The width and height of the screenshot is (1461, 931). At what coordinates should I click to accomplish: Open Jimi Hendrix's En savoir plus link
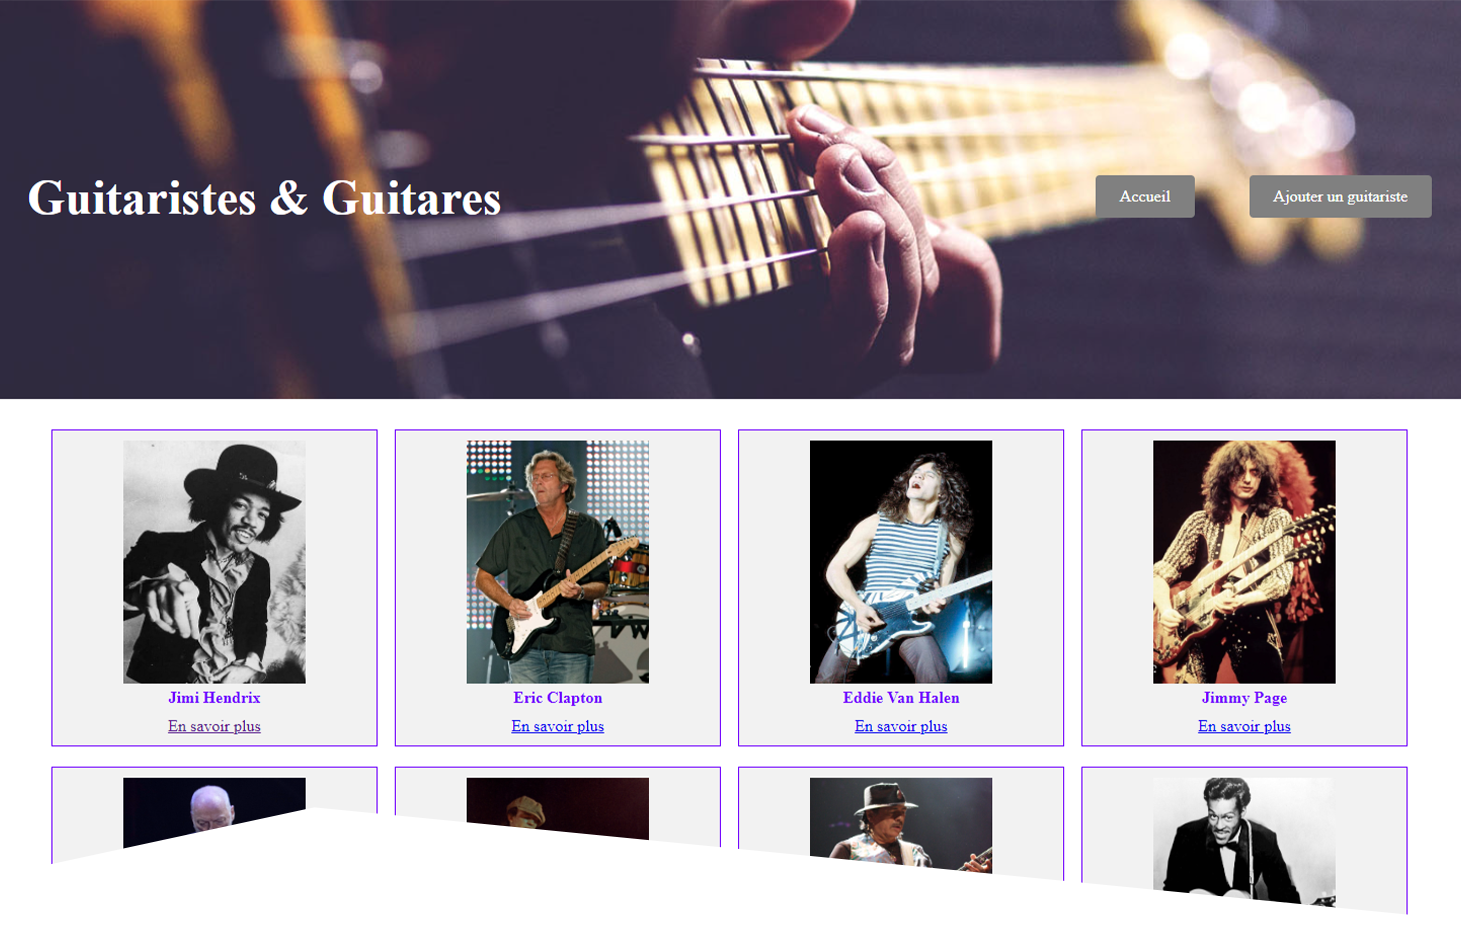click(x=214, y=726)
